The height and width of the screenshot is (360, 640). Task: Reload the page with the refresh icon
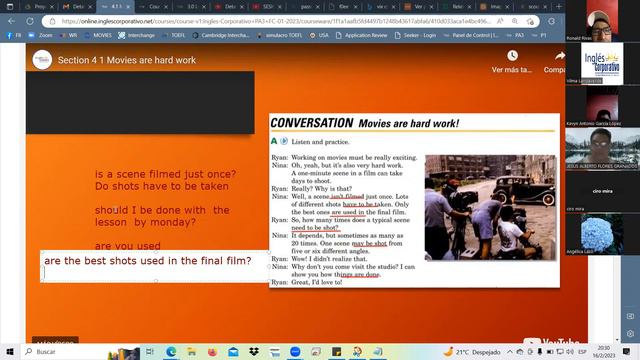pos(30,21)
